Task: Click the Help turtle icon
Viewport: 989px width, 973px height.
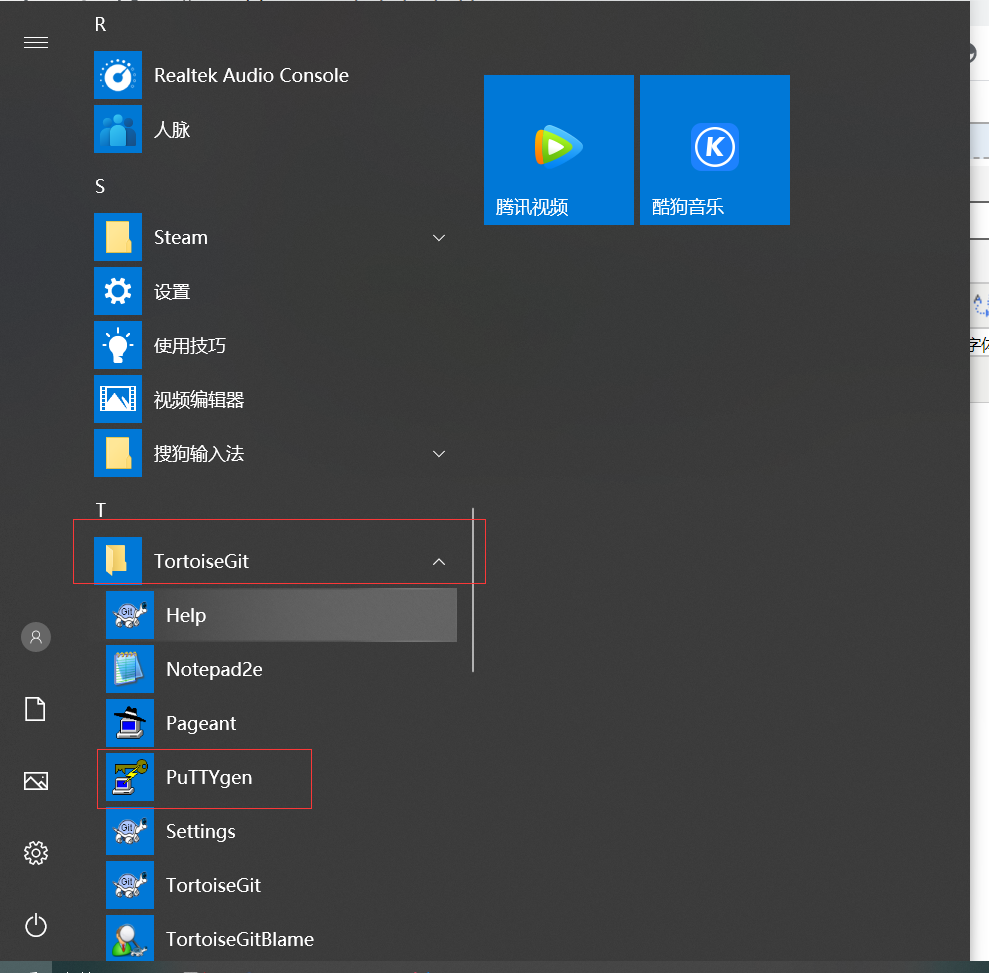Action: [130, 615]
